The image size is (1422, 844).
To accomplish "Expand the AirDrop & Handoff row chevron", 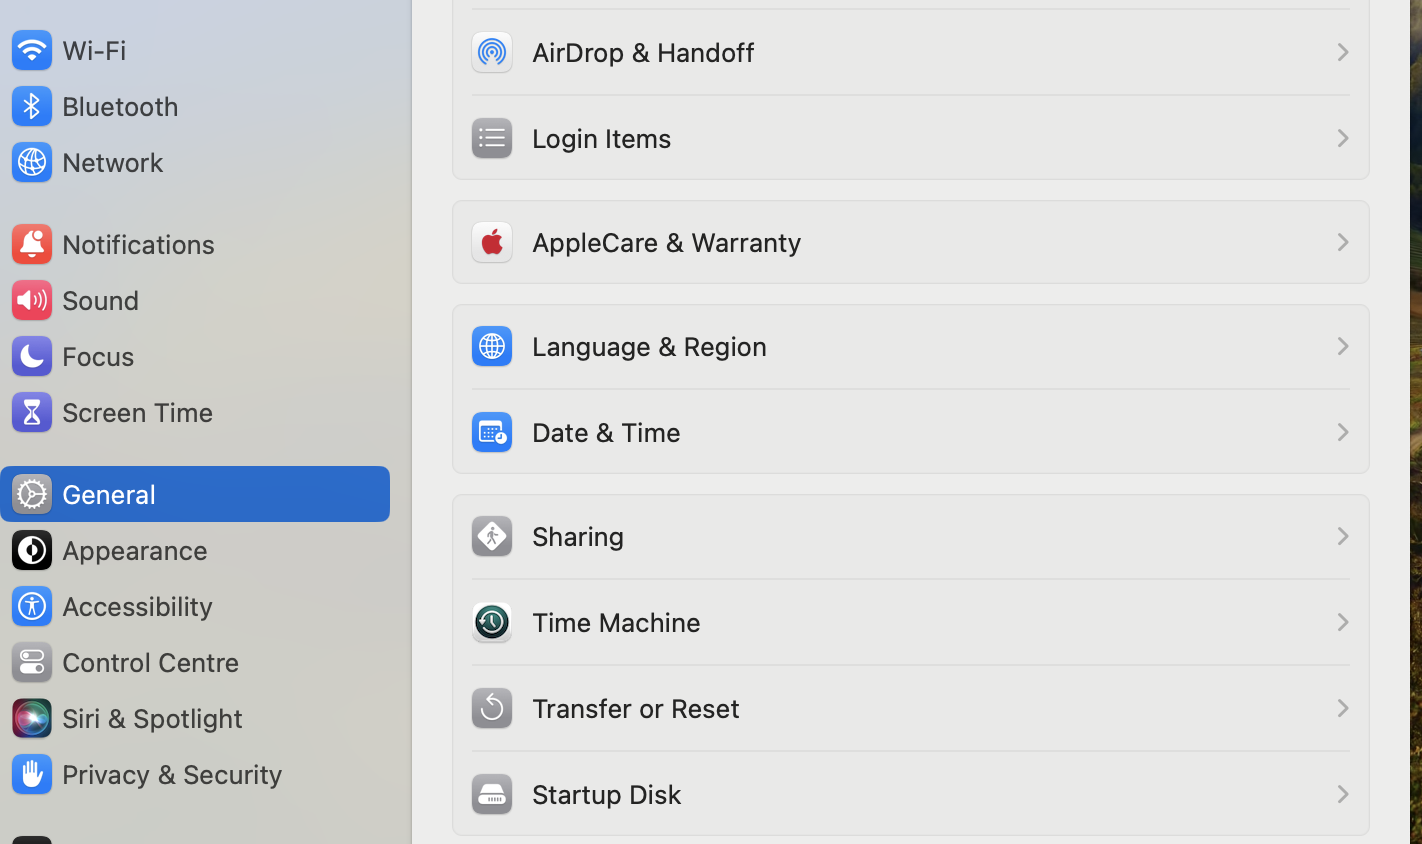I will click(x=1343, y=52).
